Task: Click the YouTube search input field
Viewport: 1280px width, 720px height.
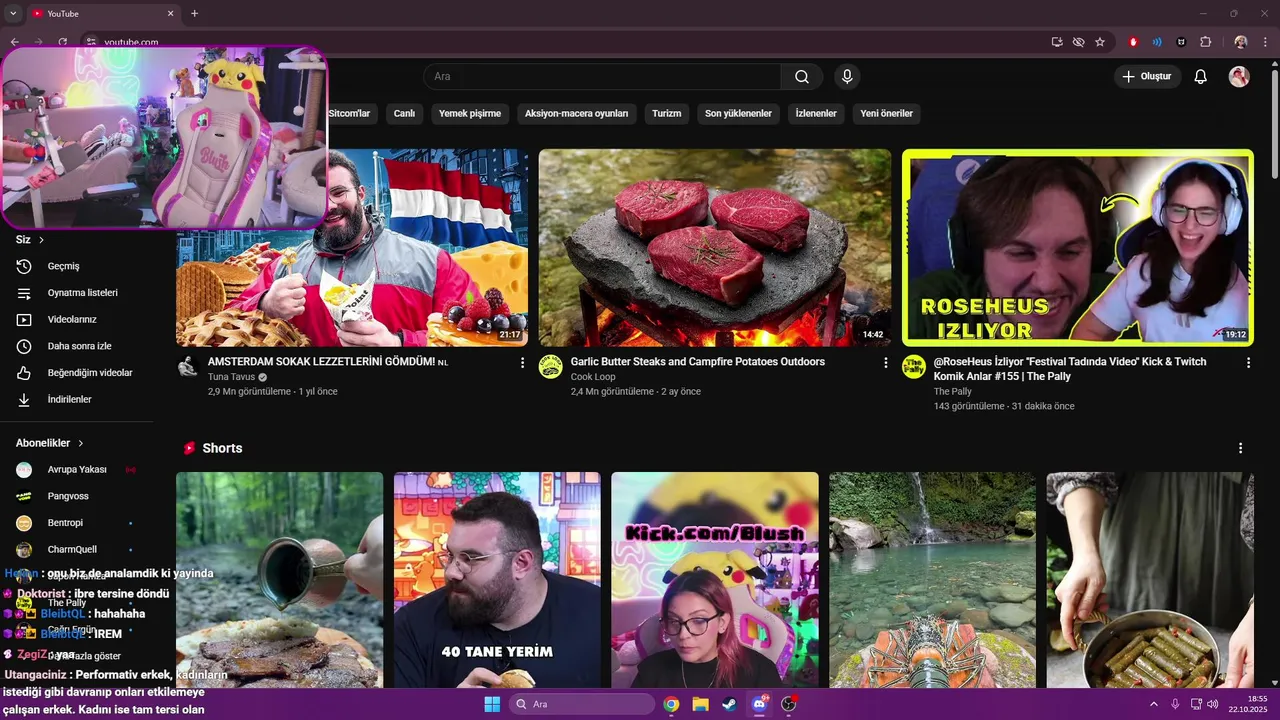Action: 602,77
